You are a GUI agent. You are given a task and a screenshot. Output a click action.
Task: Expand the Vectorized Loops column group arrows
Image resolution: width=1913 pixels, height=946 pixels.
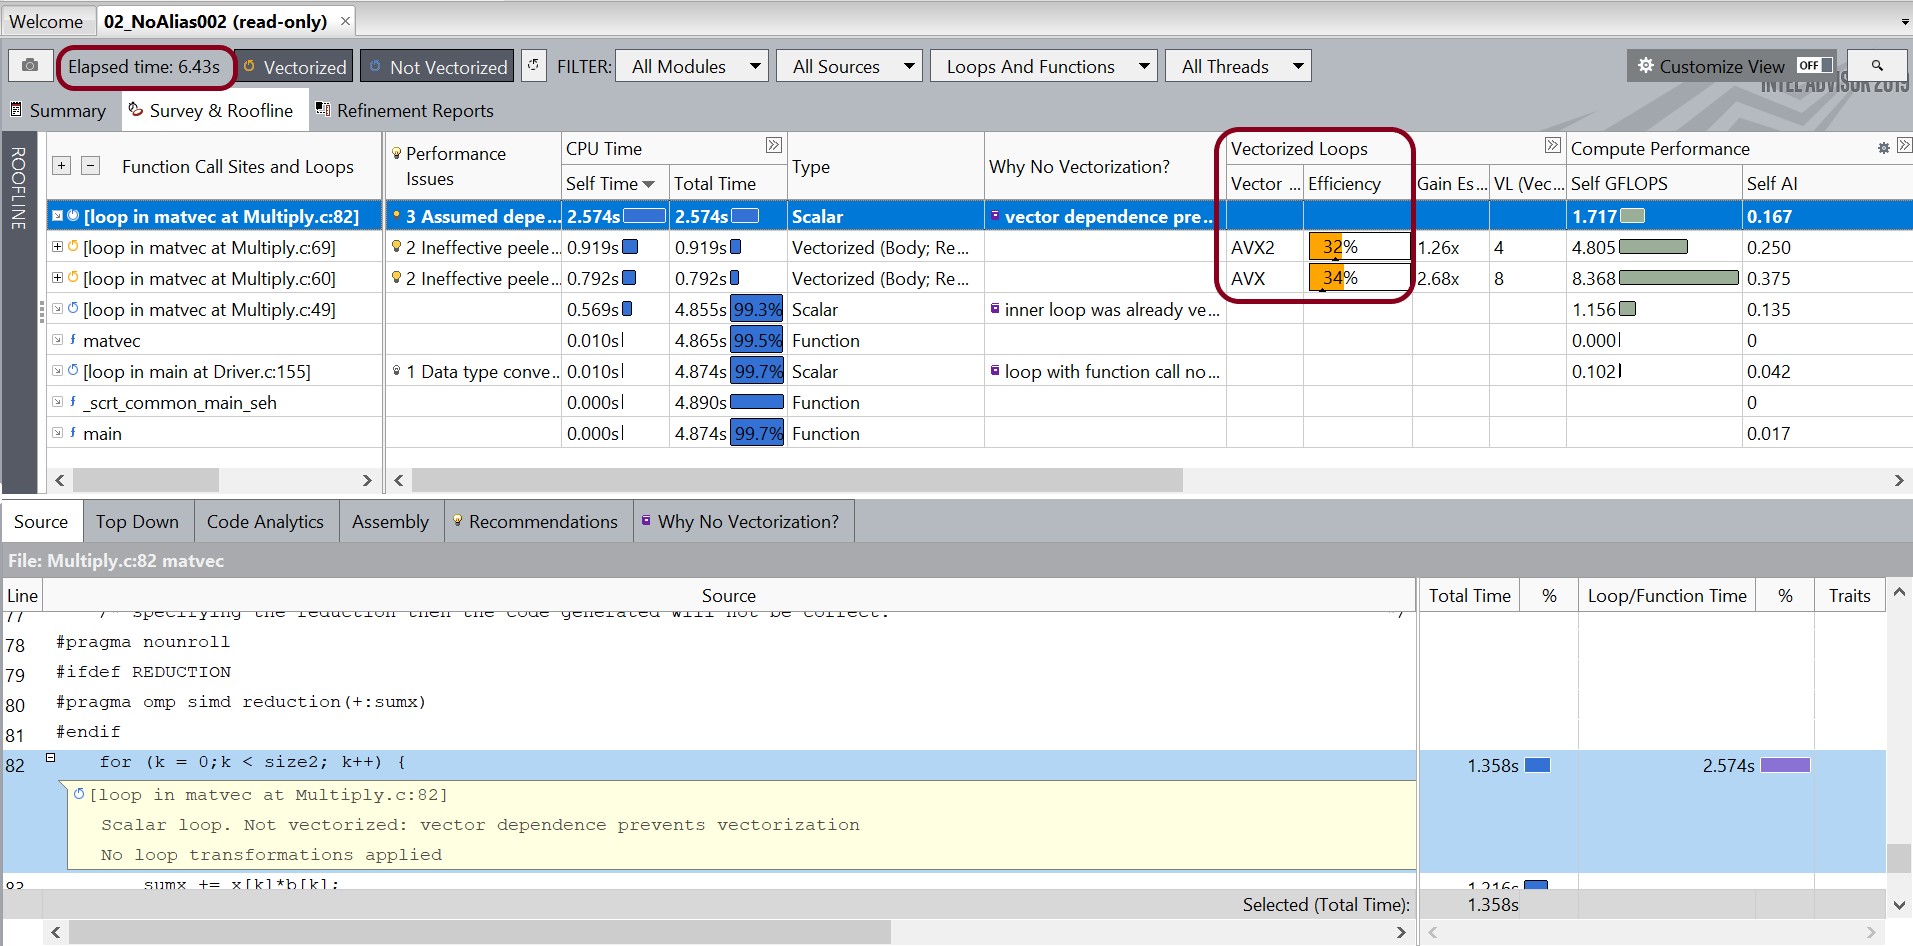pos(1552,146)
